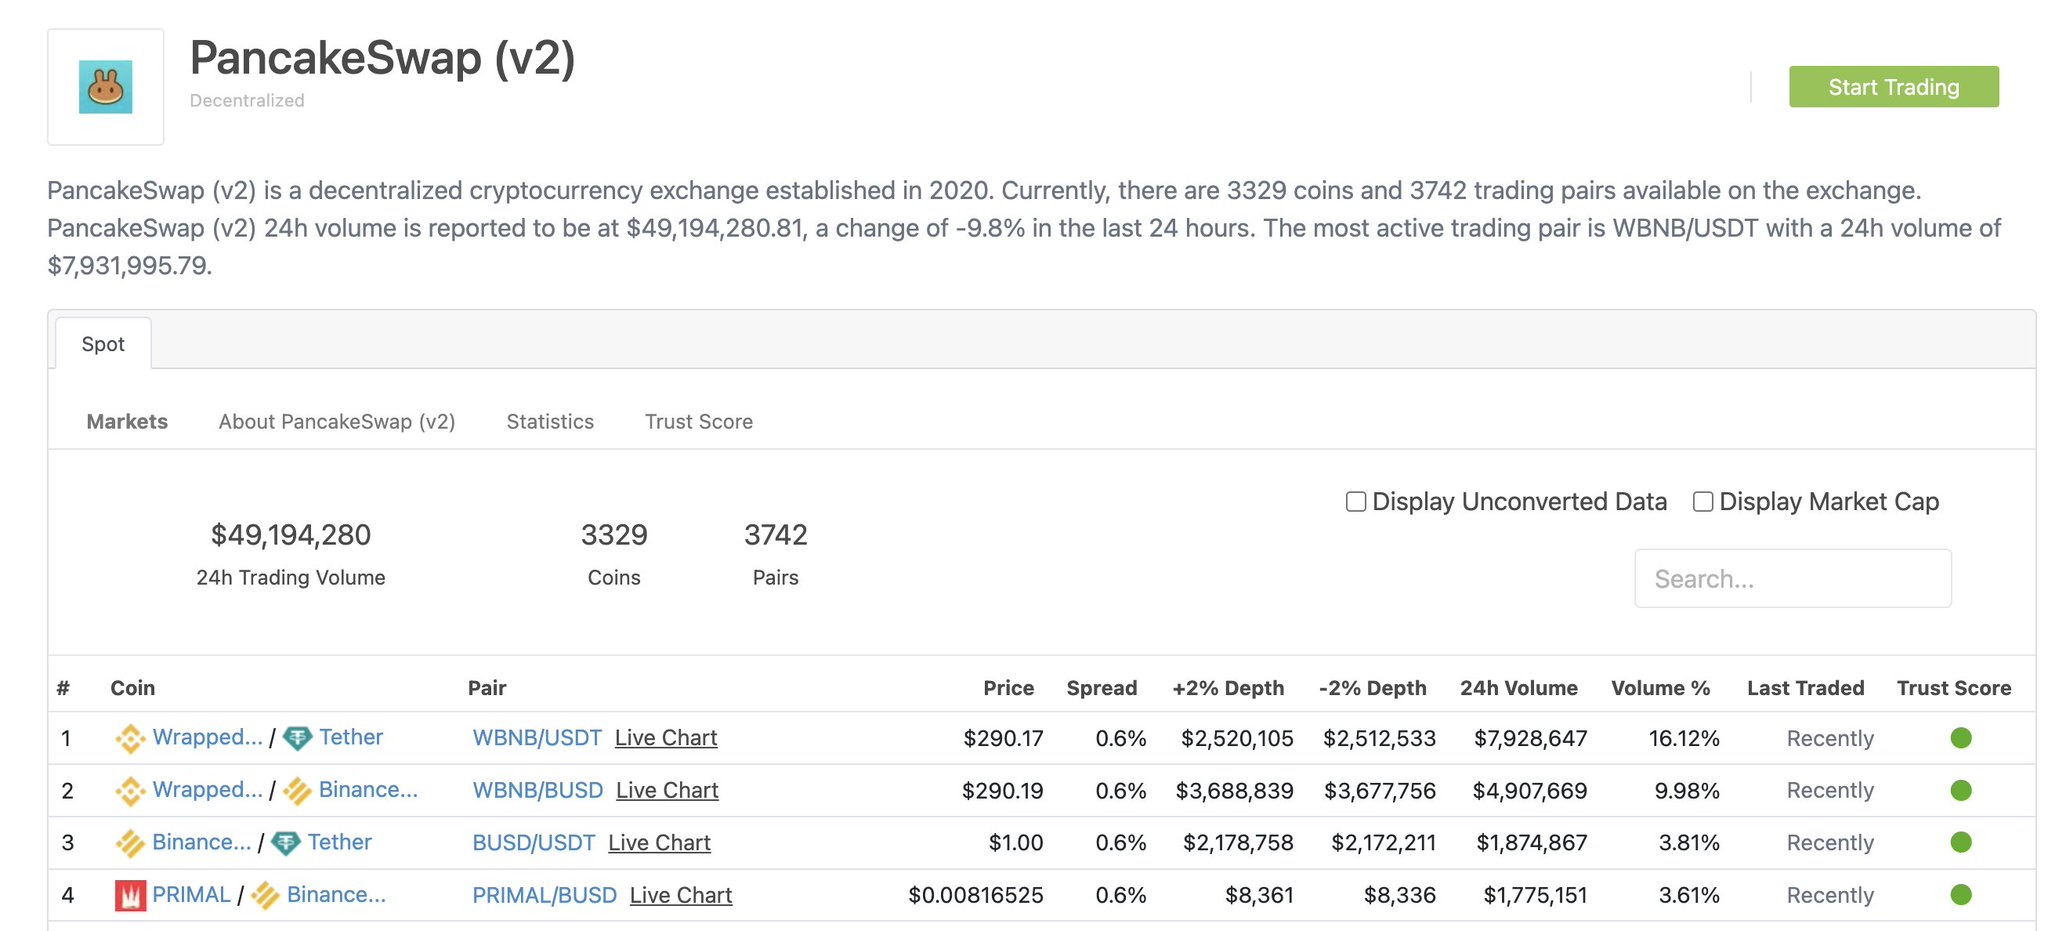Open the PRIMAL/BUSD pair link
Viewport: 2048px width, 931px height.
[x=545, y=894]
